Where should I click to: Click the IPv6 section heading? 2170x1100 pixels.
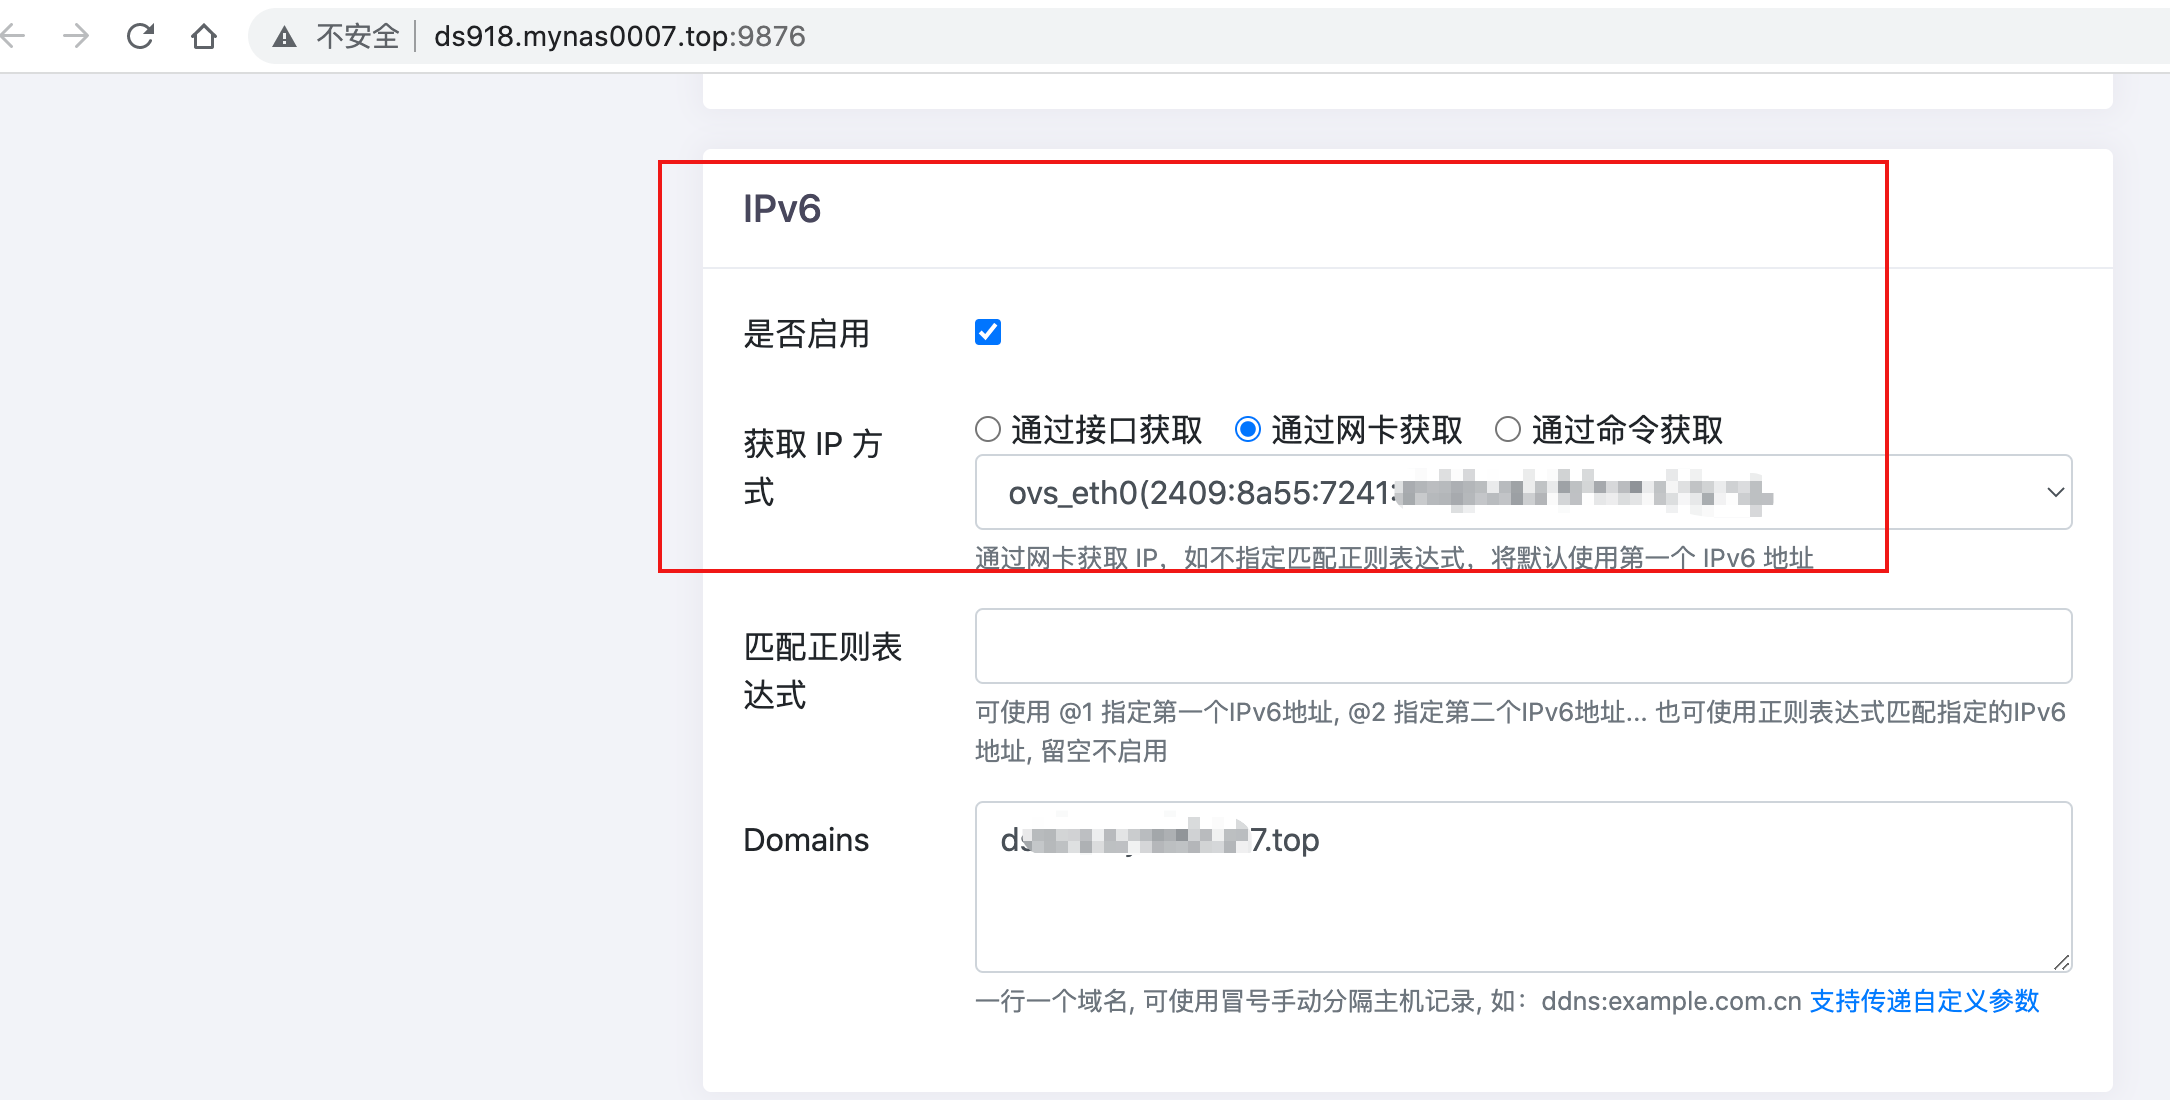(x=782, y=209)
